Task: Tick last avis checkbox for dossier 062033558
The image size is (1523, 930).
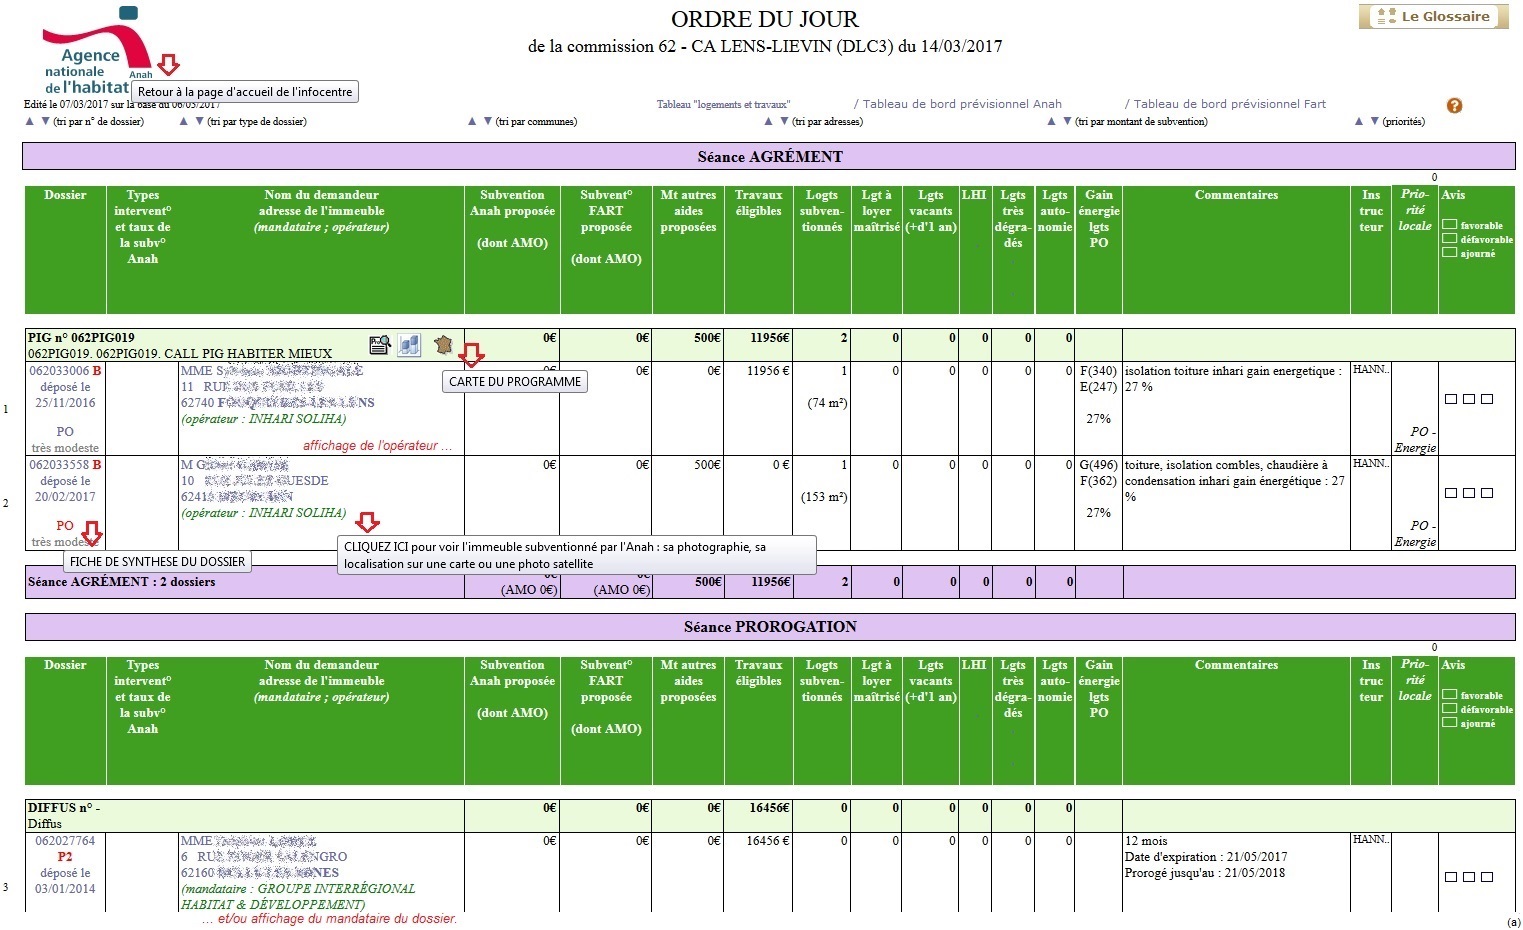Action: pos(1487,493)
